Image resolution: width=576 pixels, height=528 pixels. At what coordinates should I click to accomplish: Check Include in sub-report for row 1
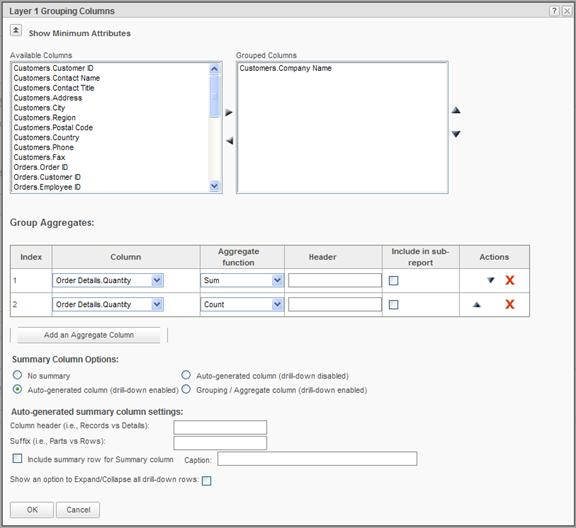(x=393, y=281)
